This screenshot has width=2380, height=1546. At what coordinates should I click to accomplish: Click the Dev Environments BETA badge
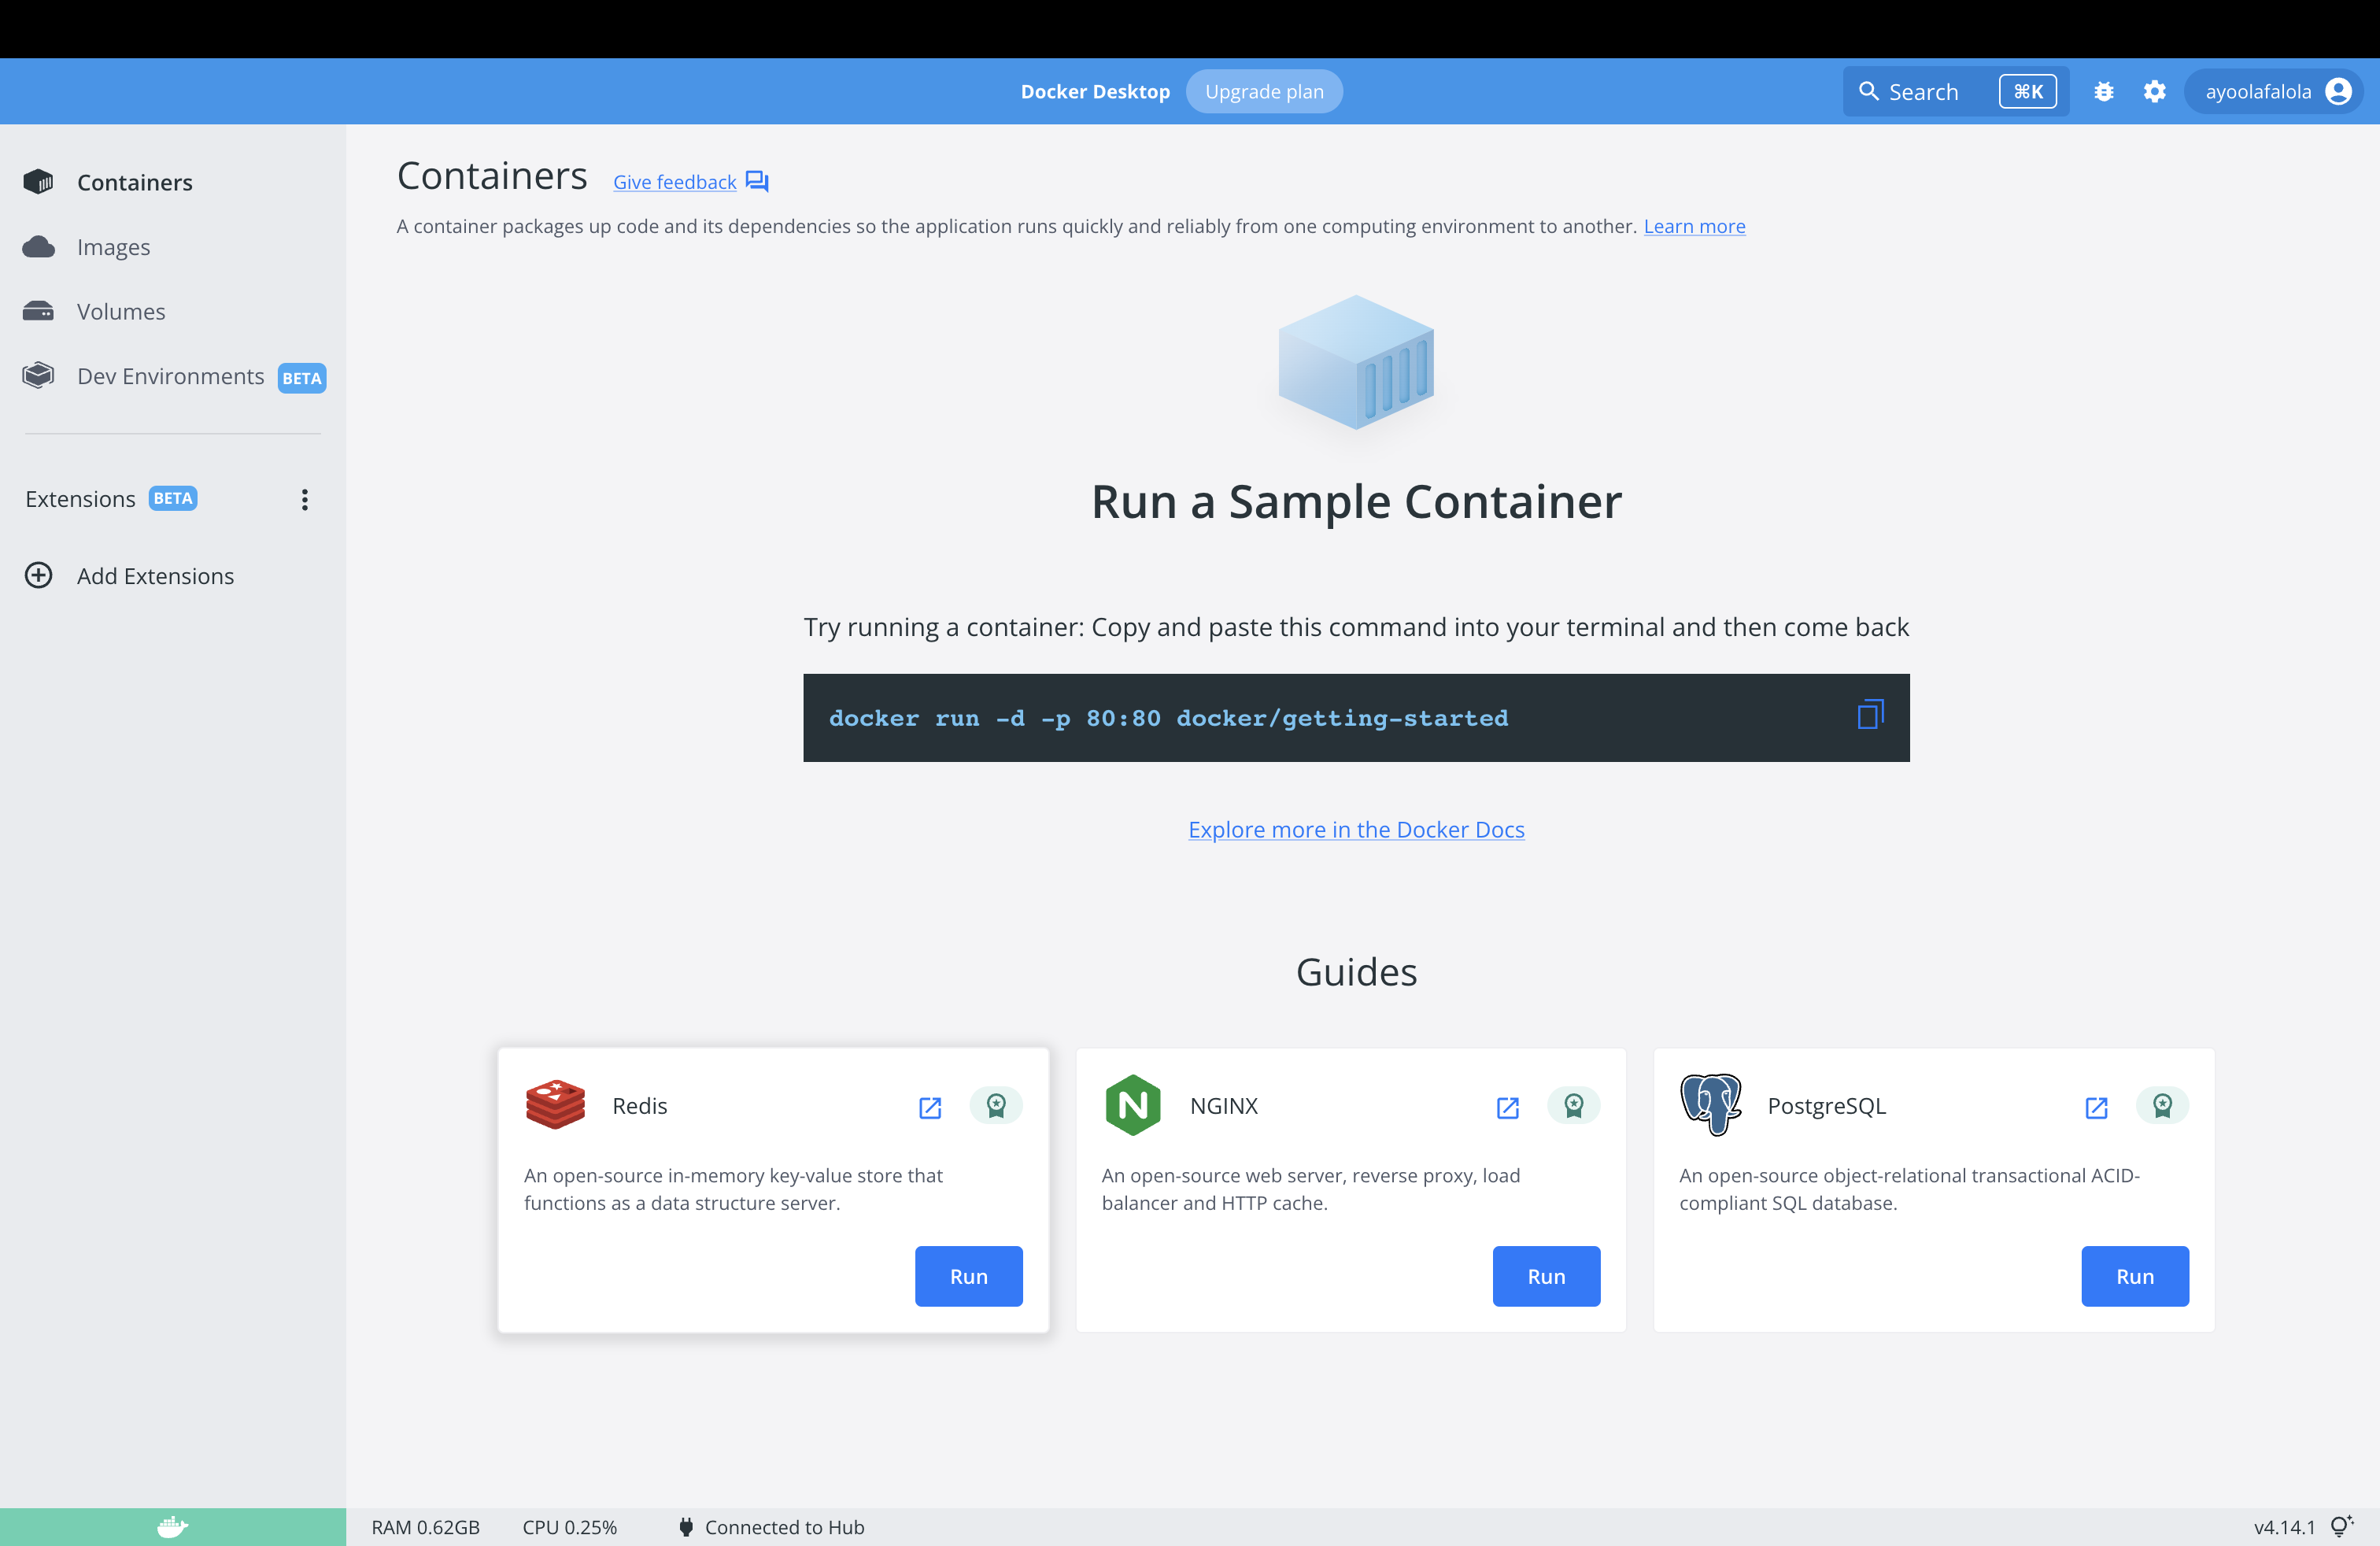tap(302, 378)
